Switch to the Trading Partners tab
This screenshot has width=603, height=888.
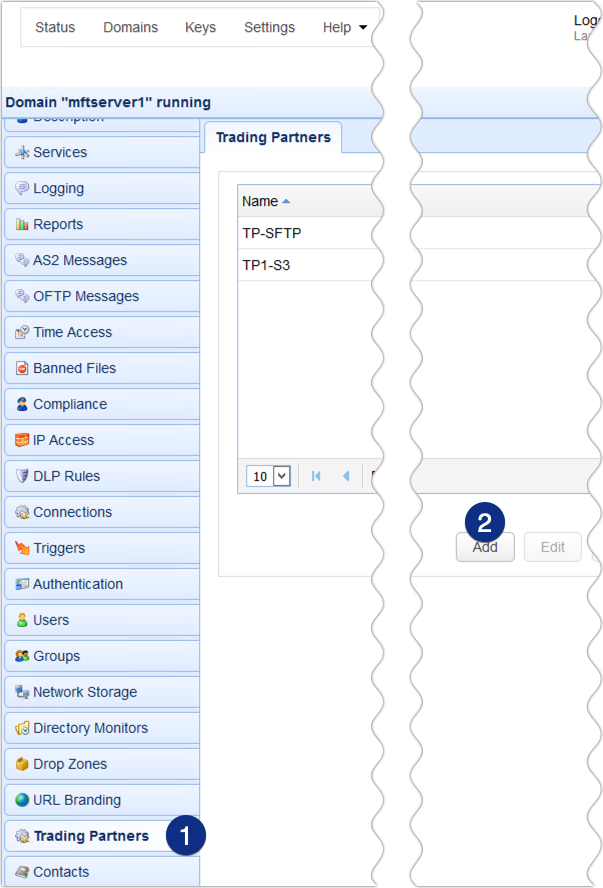click(273, 137)
